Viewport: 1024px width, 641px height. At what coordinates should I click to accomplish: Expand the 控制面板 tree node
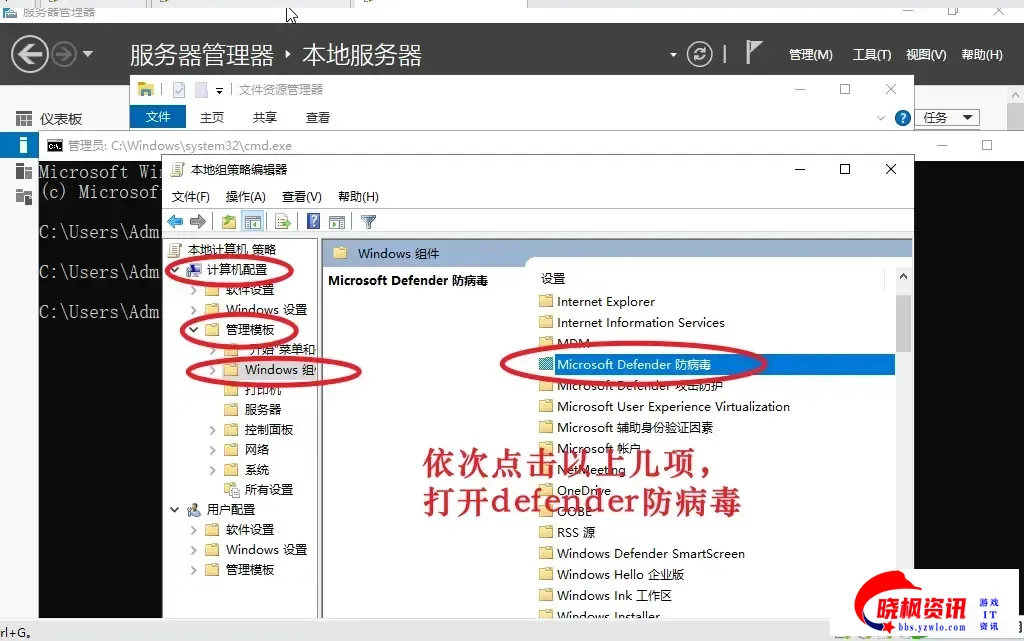212,430
